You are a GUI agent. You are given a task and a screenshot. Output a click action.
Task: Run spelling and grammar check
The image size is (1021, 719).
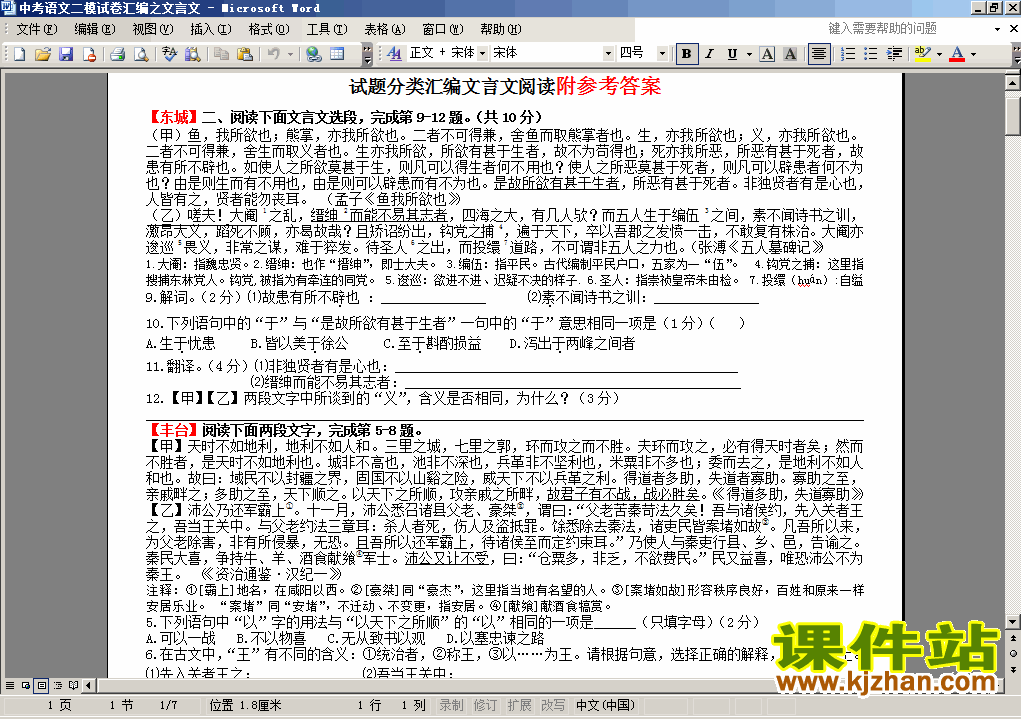tap(170, 54)
